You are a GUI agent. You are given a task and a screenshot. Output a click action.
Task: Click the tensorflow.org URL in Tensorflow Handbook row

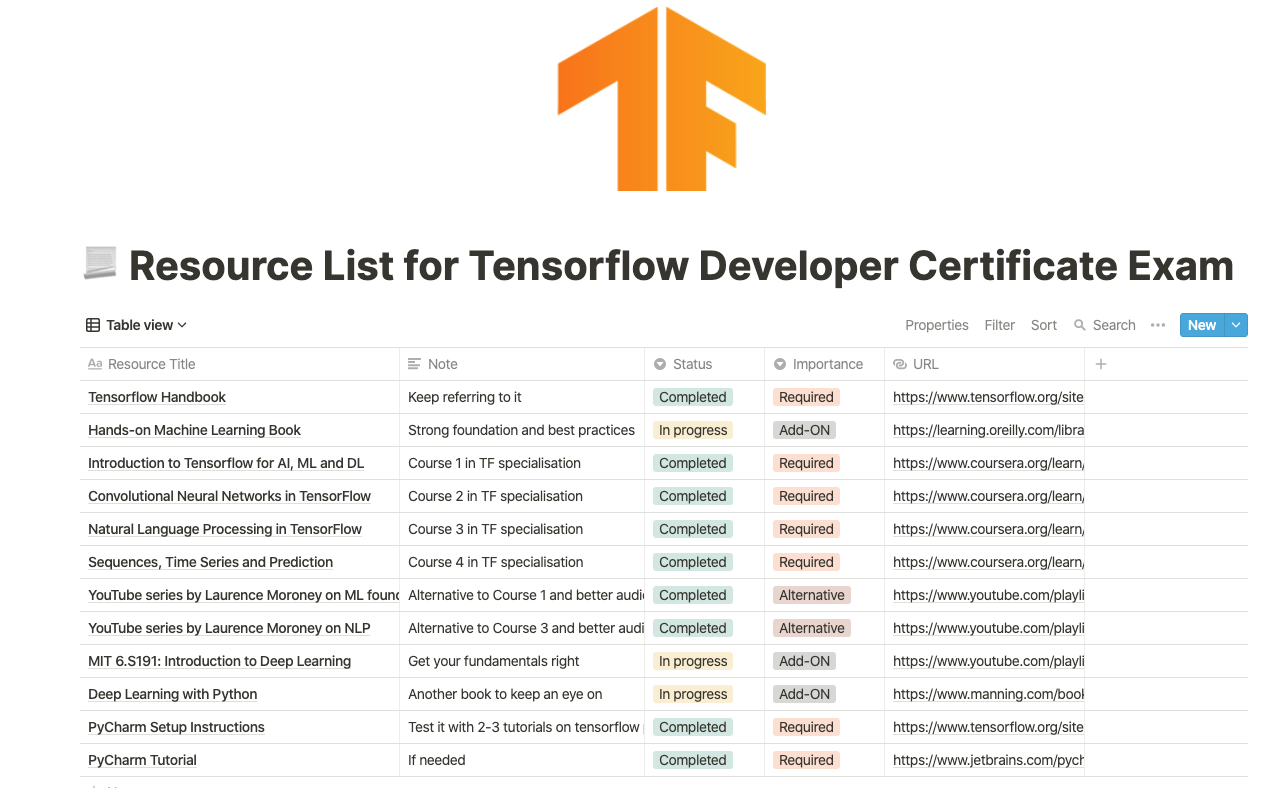(x=988, y=397)
